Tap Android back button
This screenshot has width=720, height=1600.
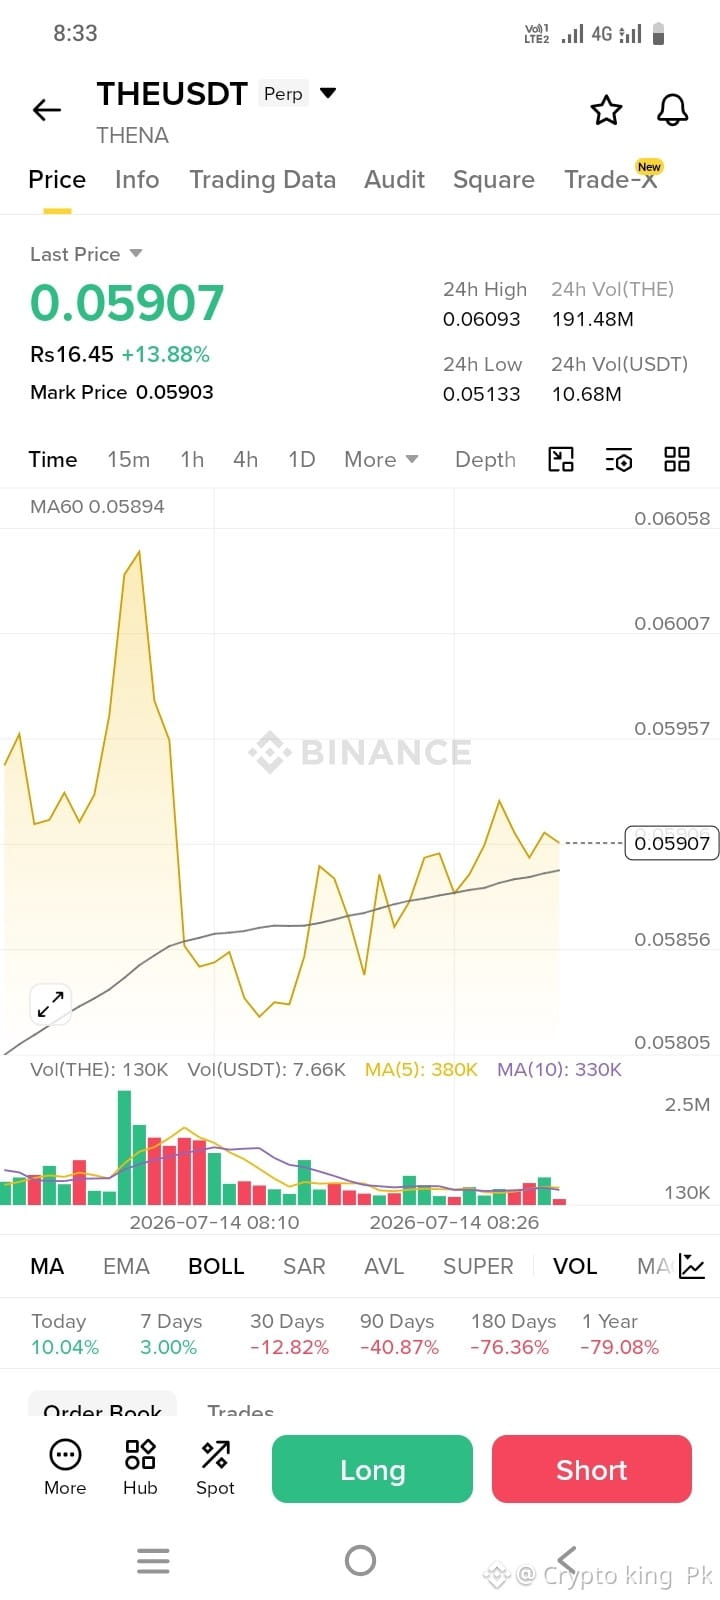pos(567,1560)
